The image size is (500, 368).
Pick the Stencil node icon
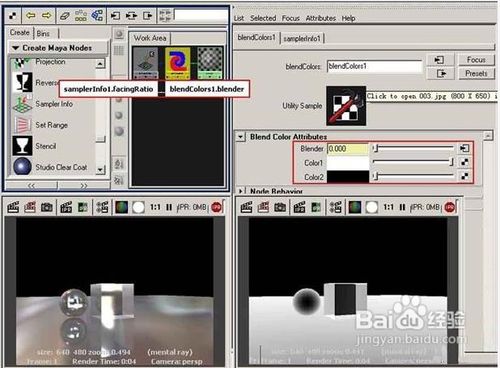[x=22, y=146]
